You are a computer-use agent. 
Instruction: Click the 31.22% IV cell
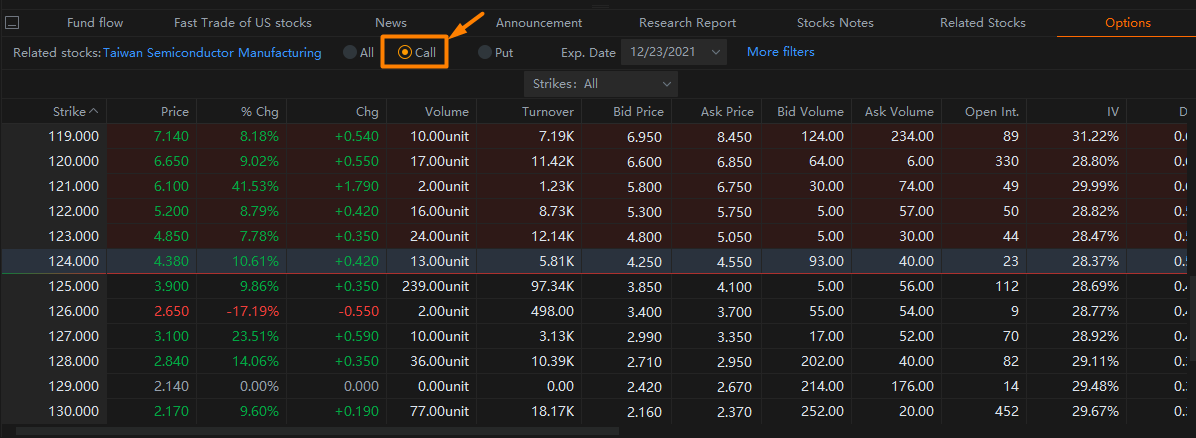[x=1097, y=137]
